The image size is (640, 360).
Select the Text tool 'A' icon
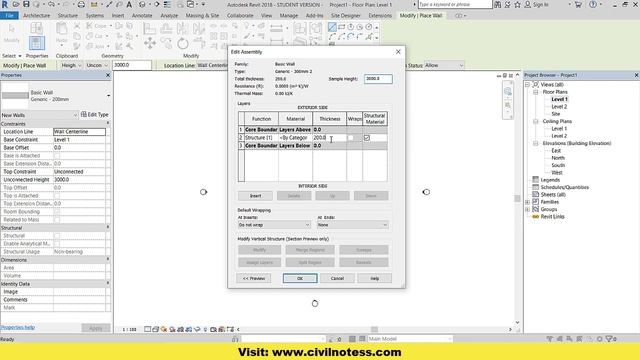(x=129, y=4)
